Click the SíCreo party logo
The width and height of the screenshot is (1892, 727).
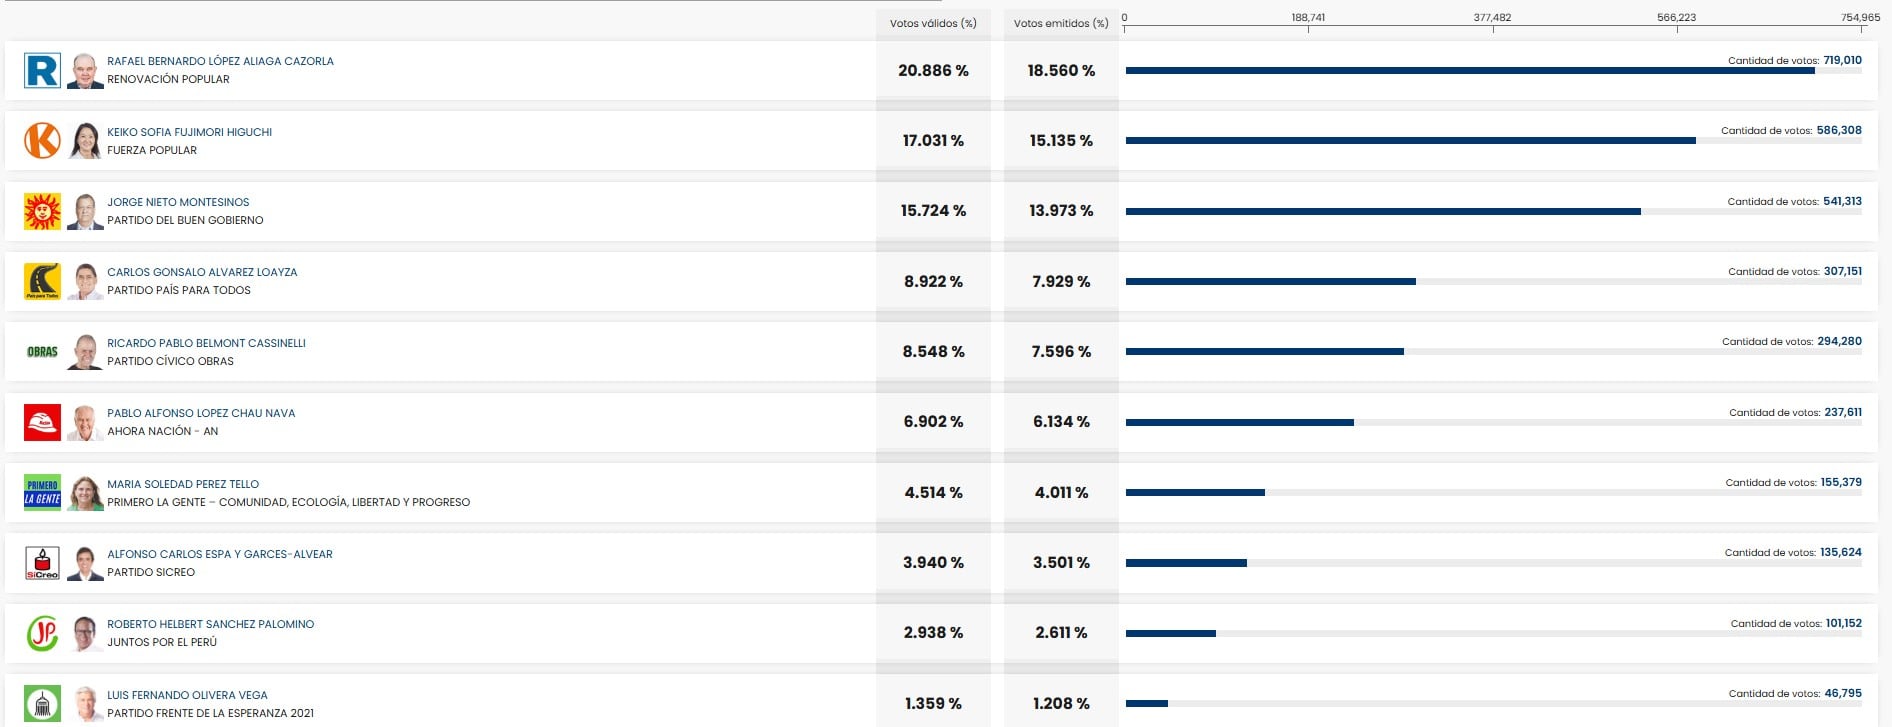click(x=42, y=563)
